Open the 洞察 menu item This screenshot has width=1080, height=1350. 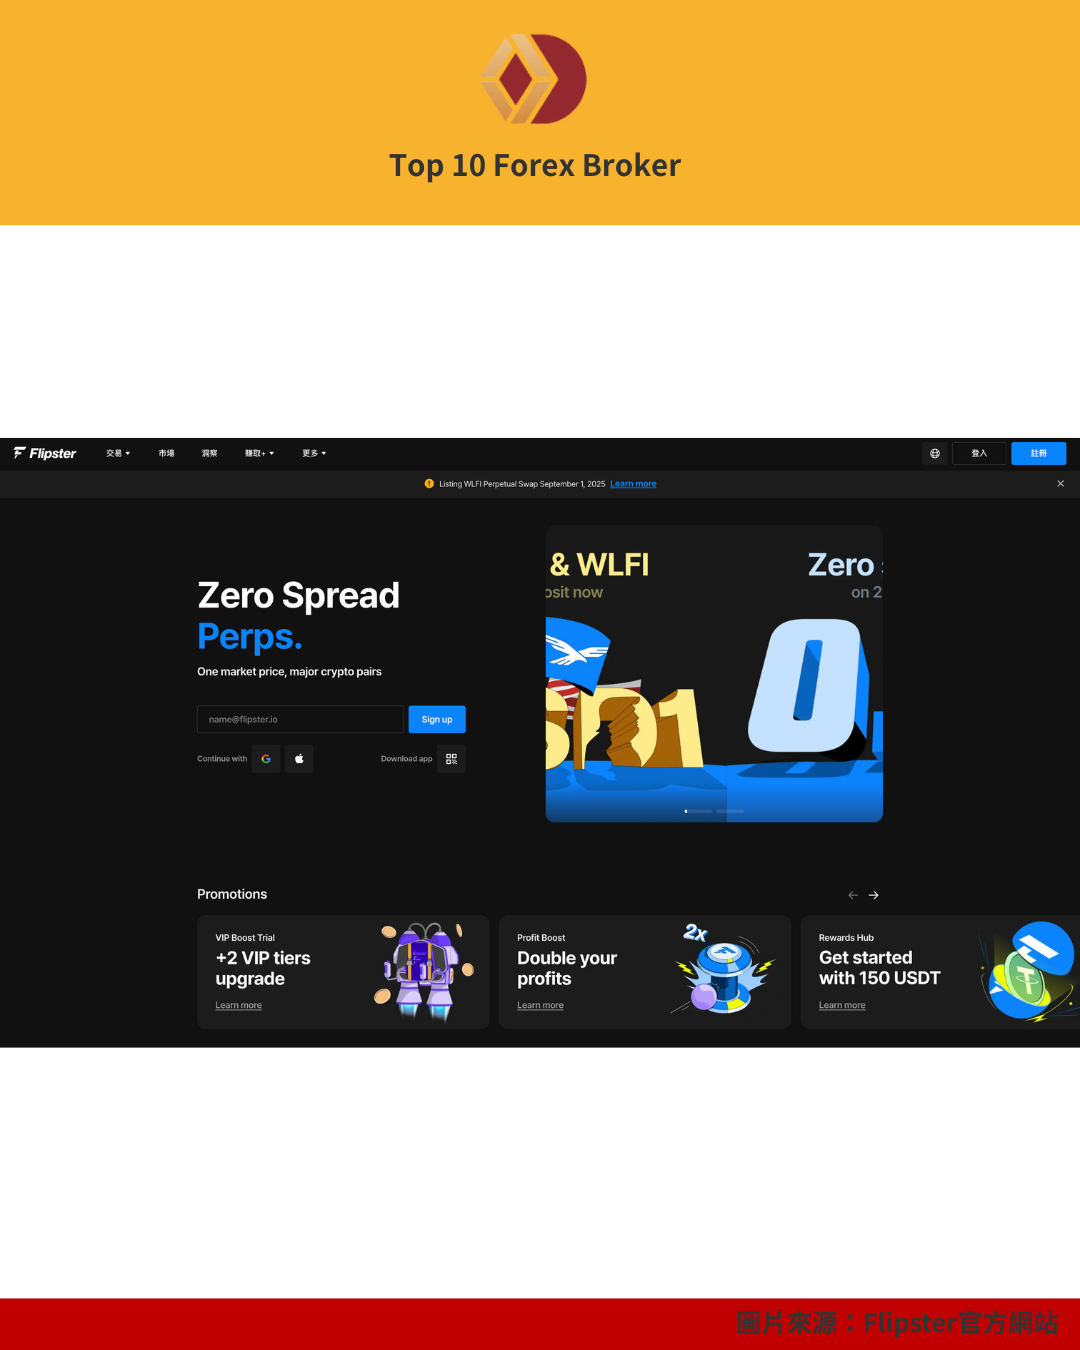point(209,453)
